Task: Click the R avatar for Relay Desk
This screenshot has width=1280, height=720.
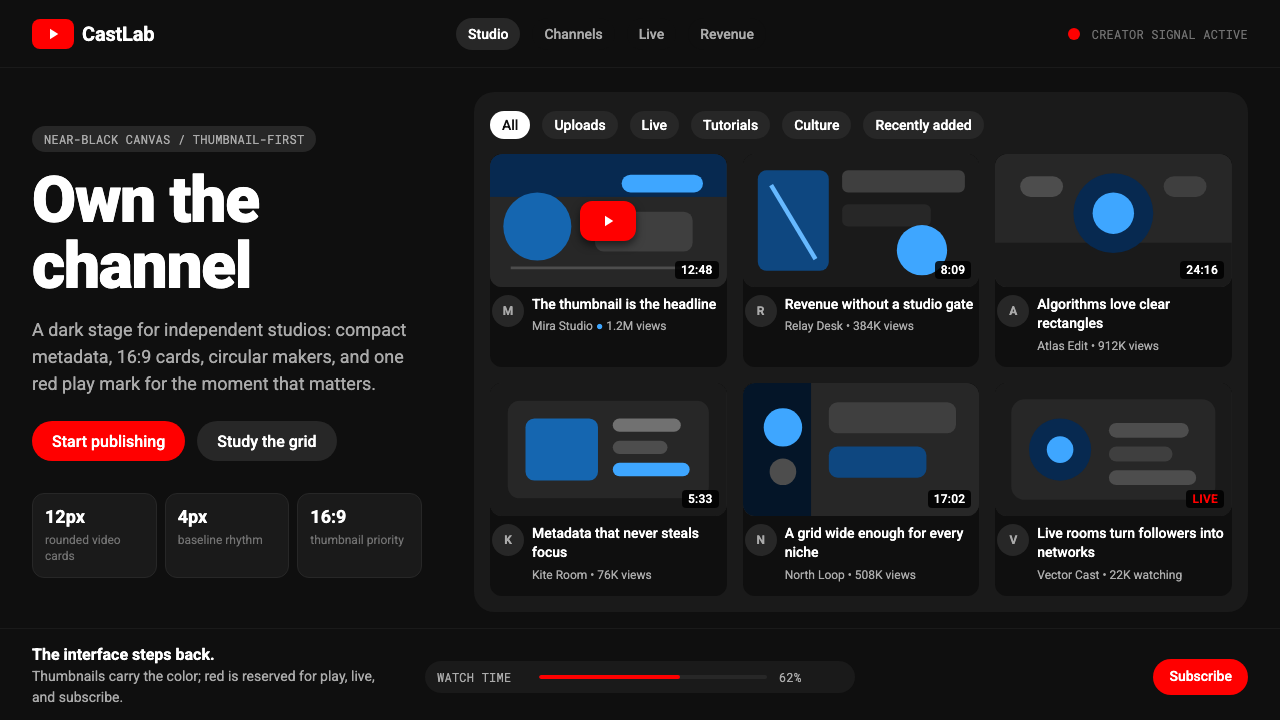Action: (760, 311)
